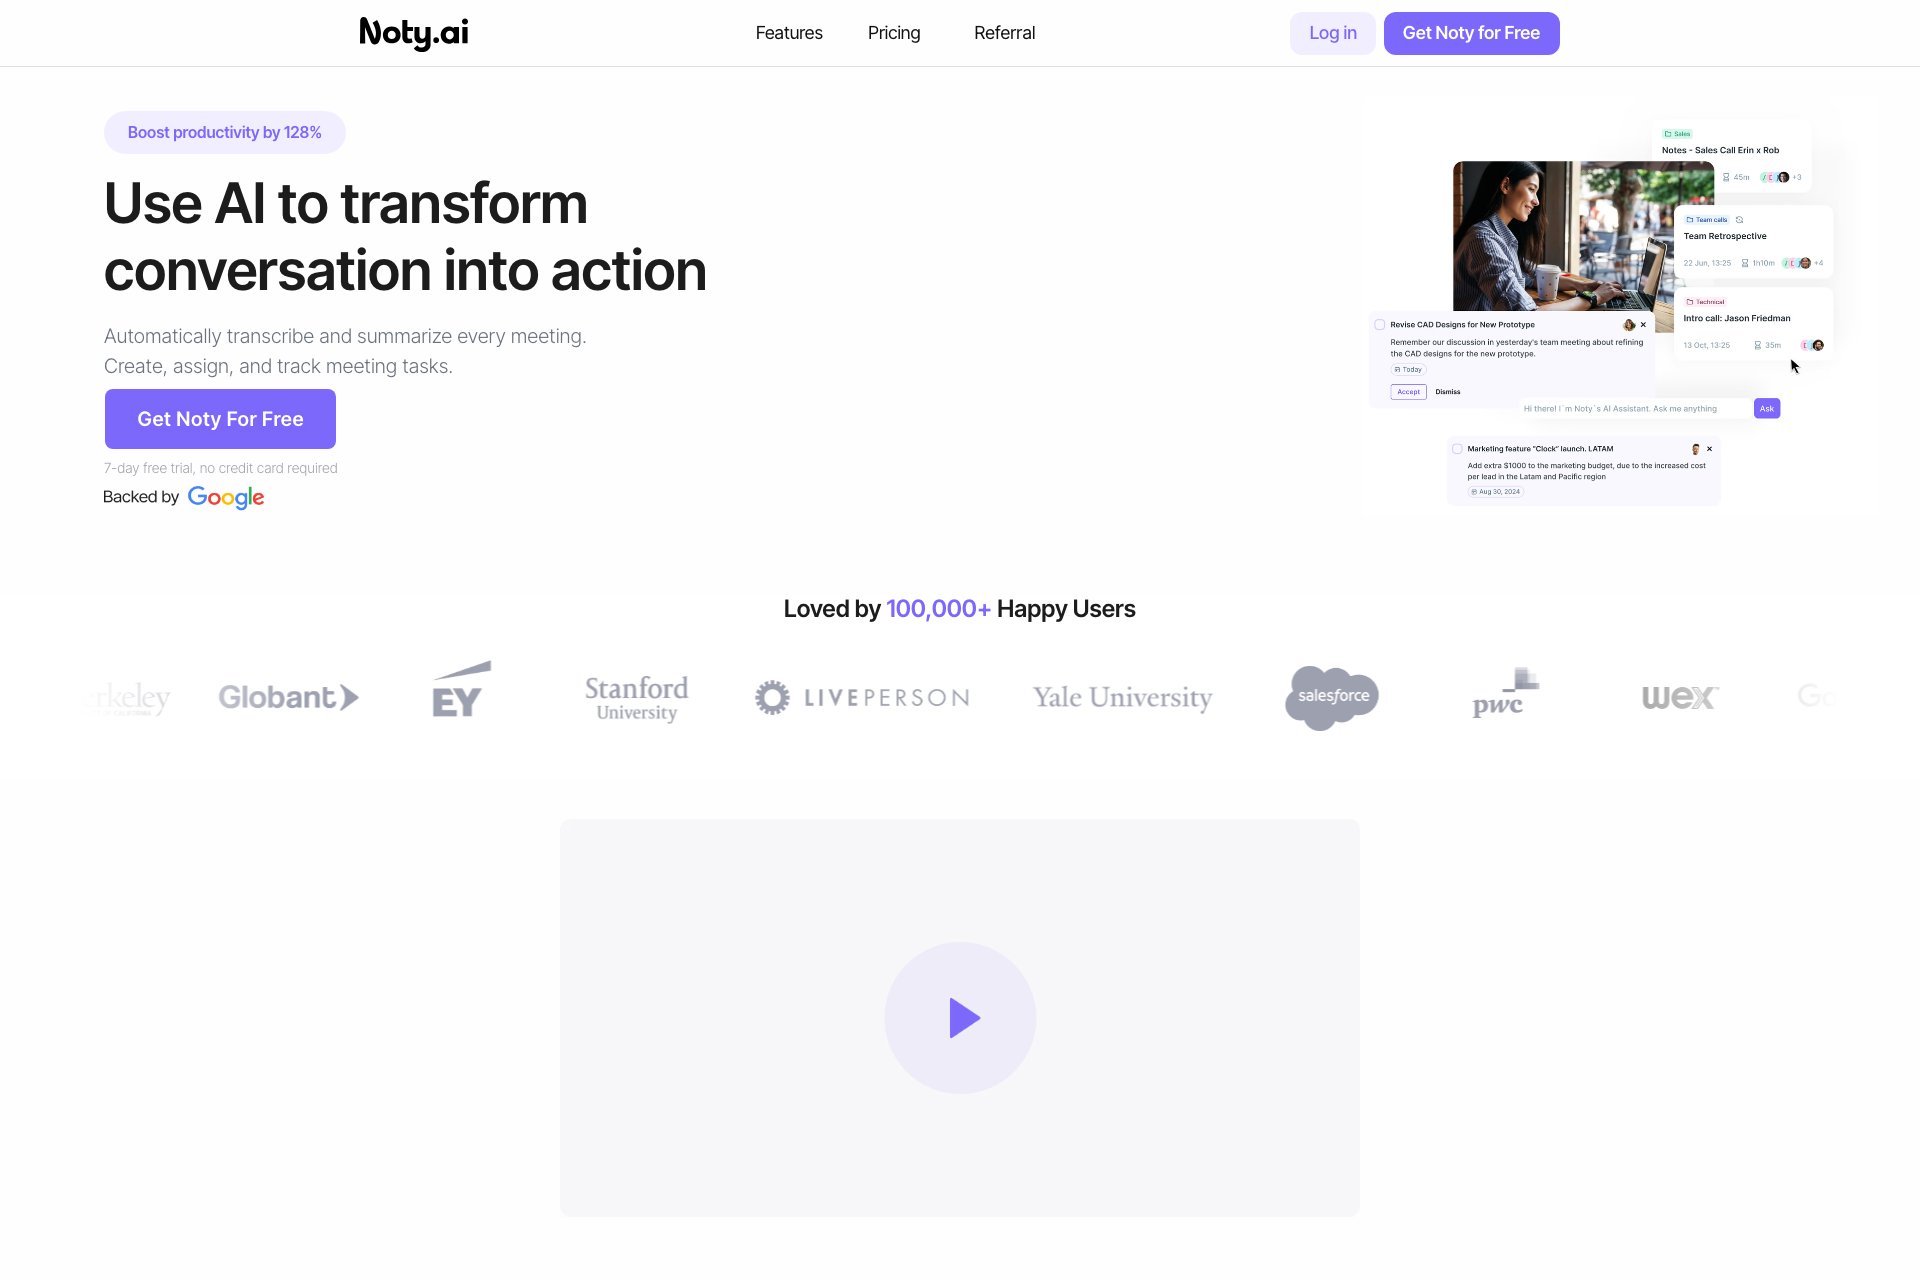
Task: Open the Pricing page from navigation
Action: (x=893, y=33)
